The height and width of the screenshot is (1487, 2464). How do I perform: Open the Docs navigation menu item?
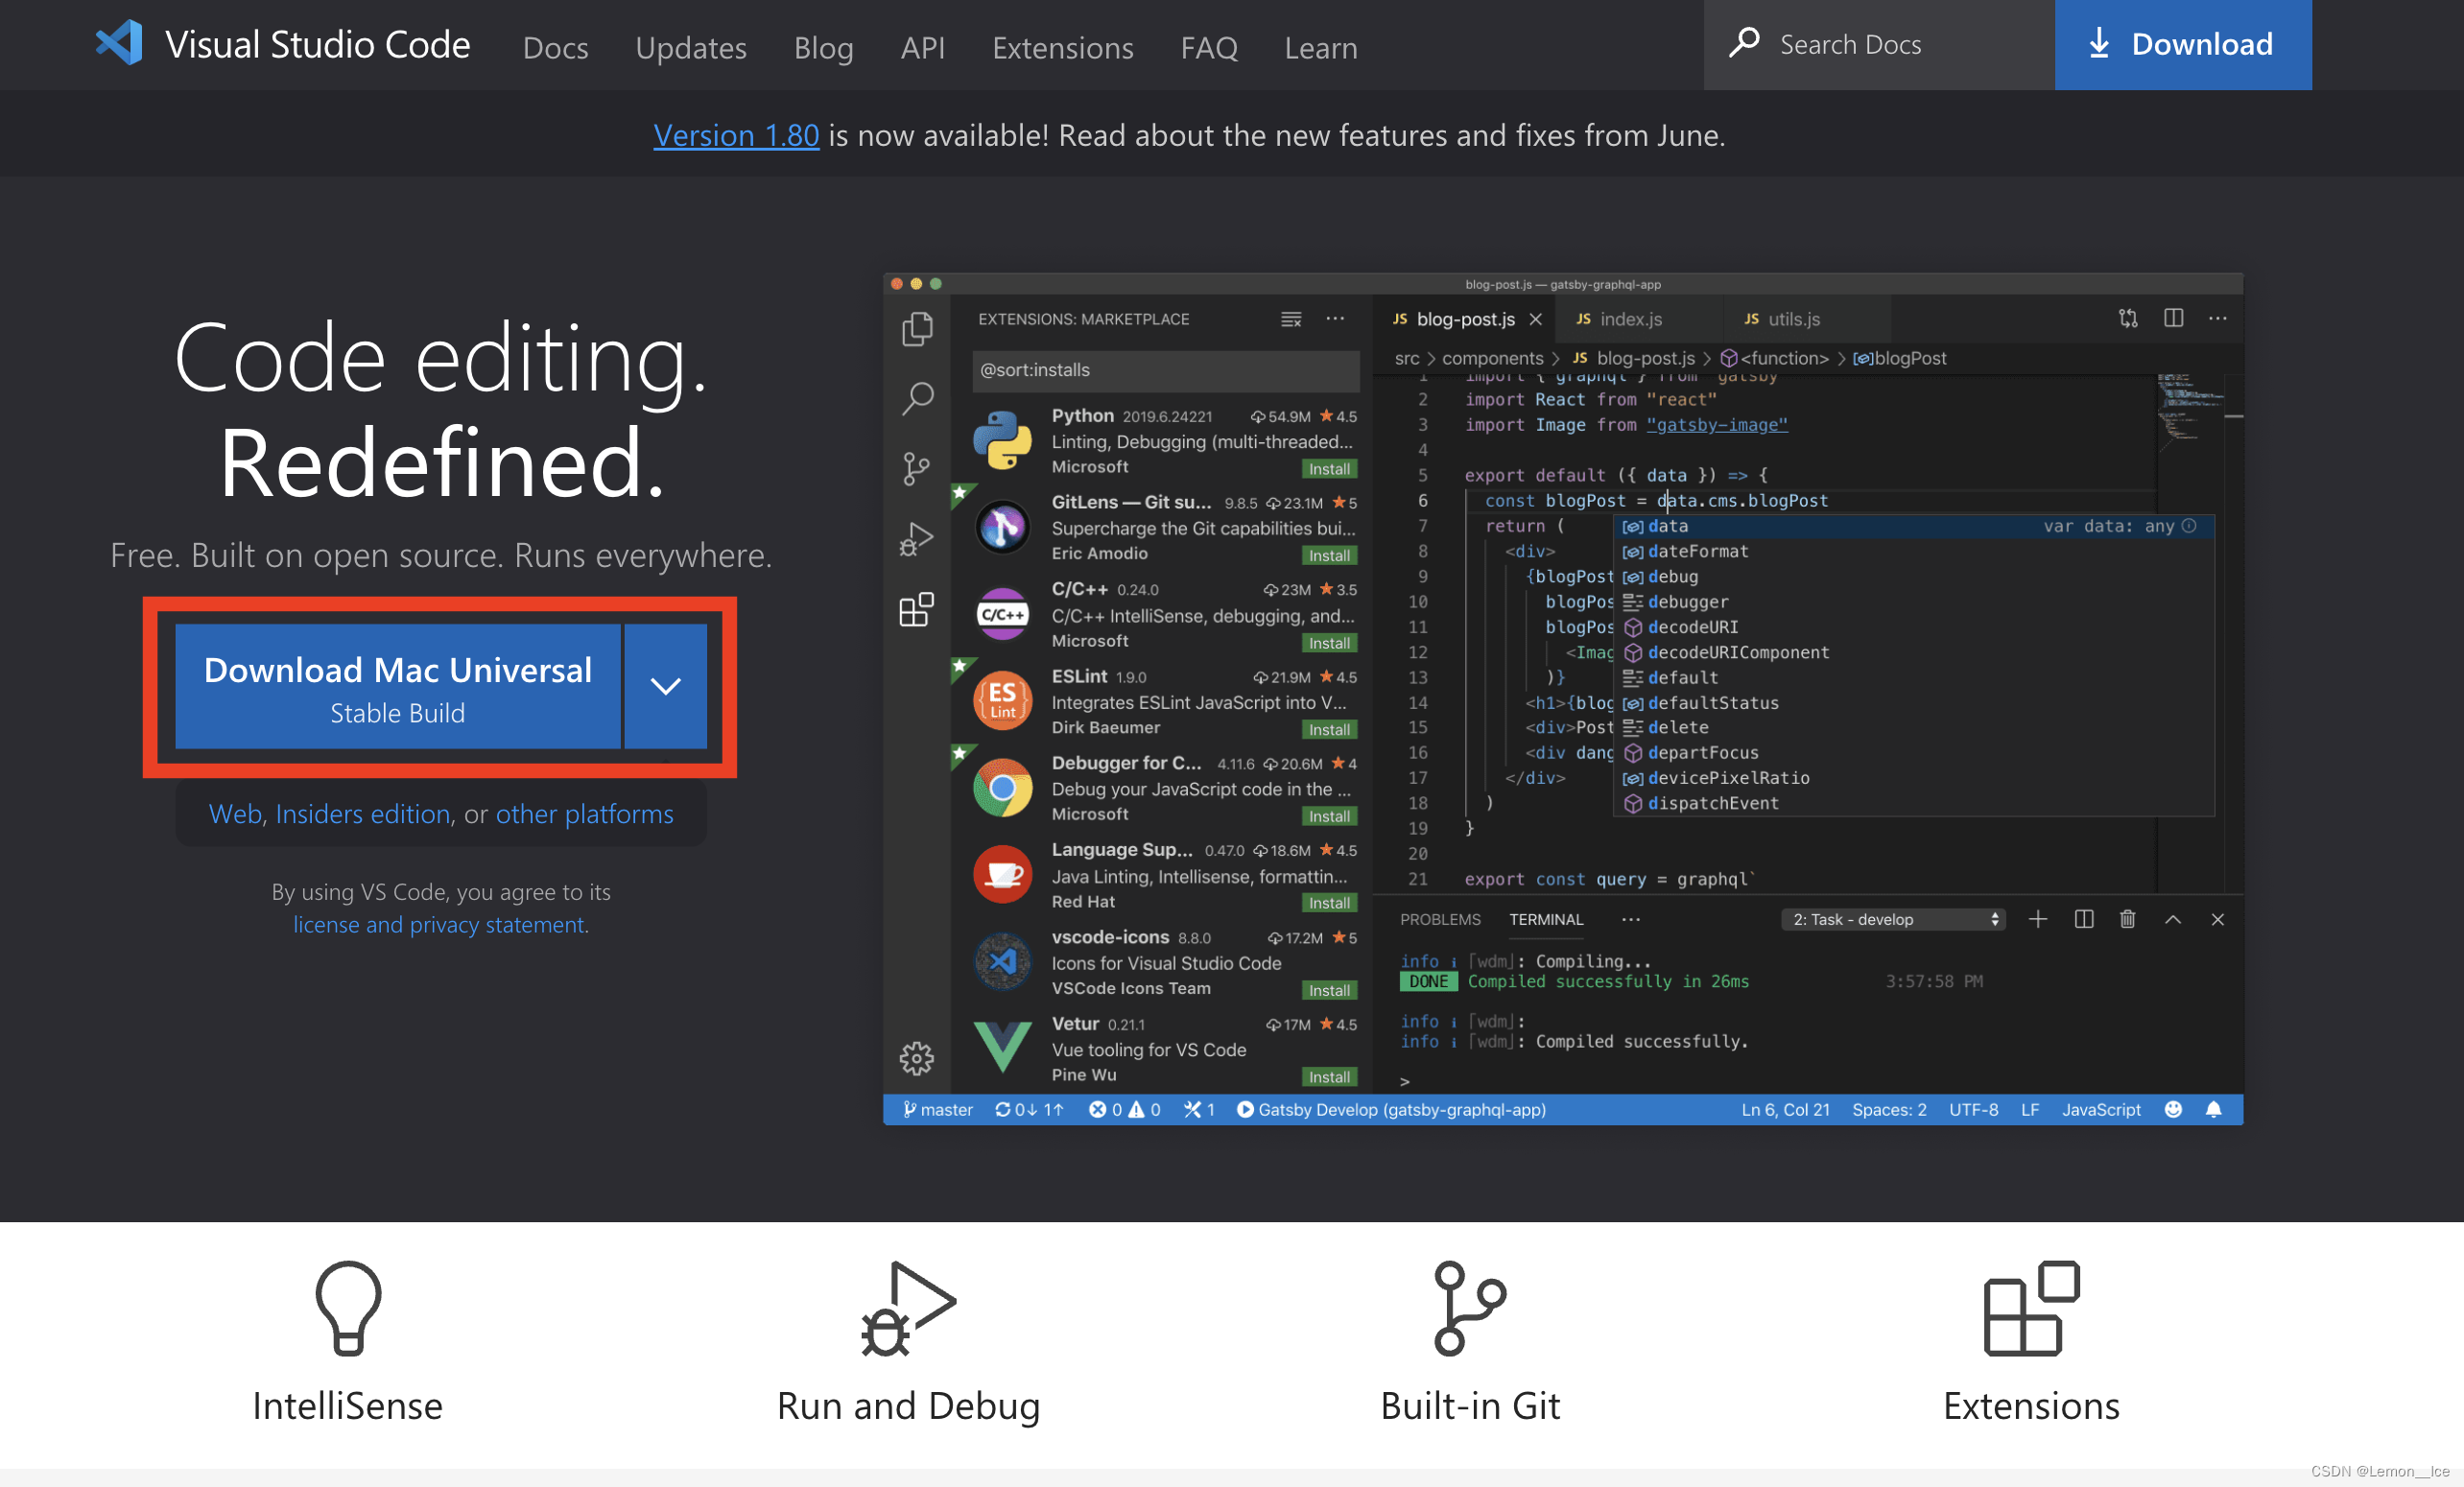pos(555,47)
